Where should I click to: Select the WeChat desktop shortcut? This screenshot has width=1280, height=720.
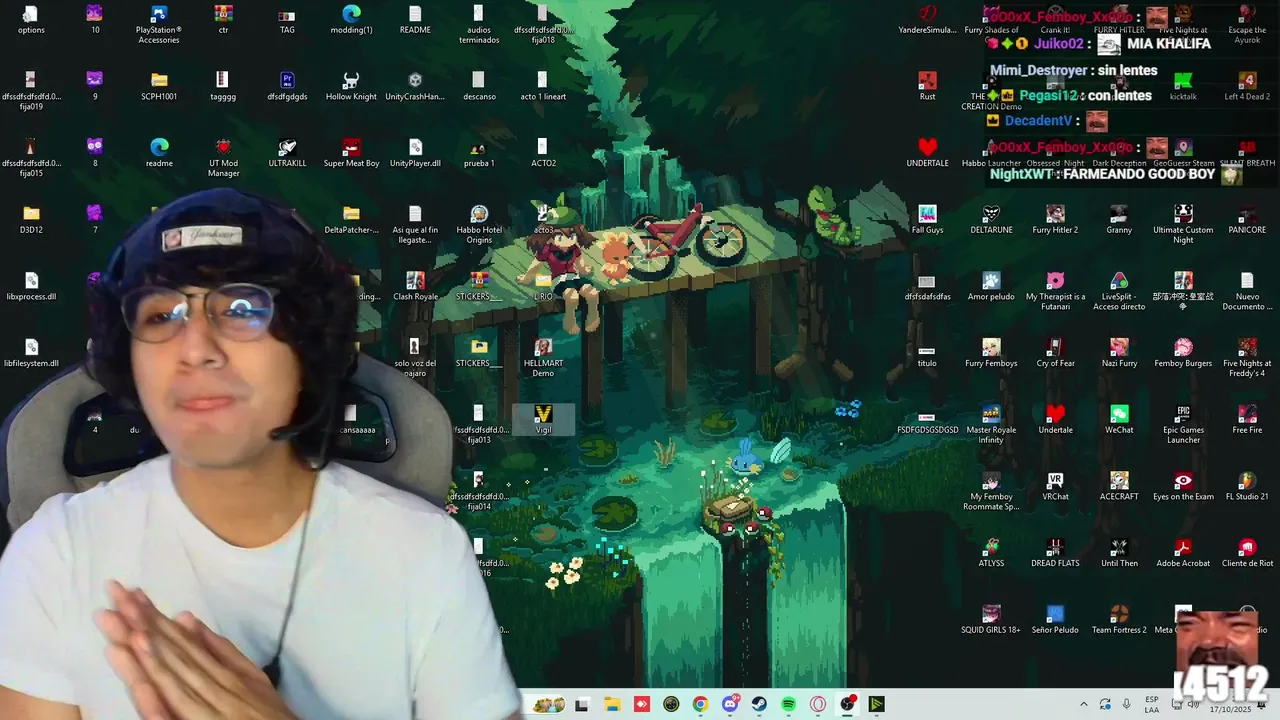coord(1119,420)
